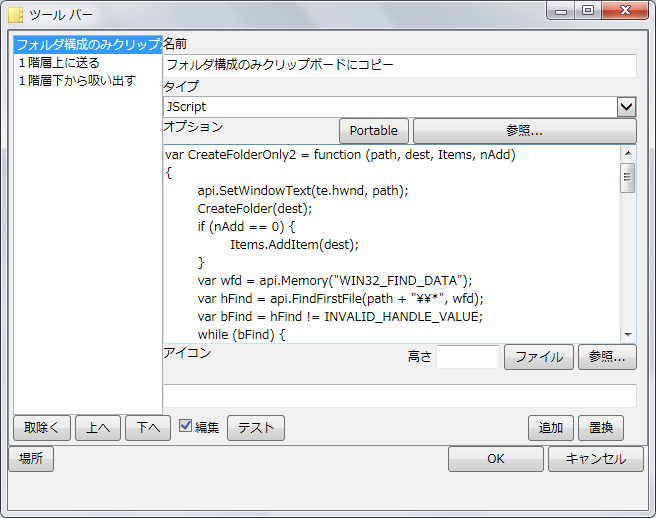The width and height of the screenshot is (656, 518).
Task: Click code line api.SetWindowText(te.hwnd, path);
Action: tap(303, 190)
